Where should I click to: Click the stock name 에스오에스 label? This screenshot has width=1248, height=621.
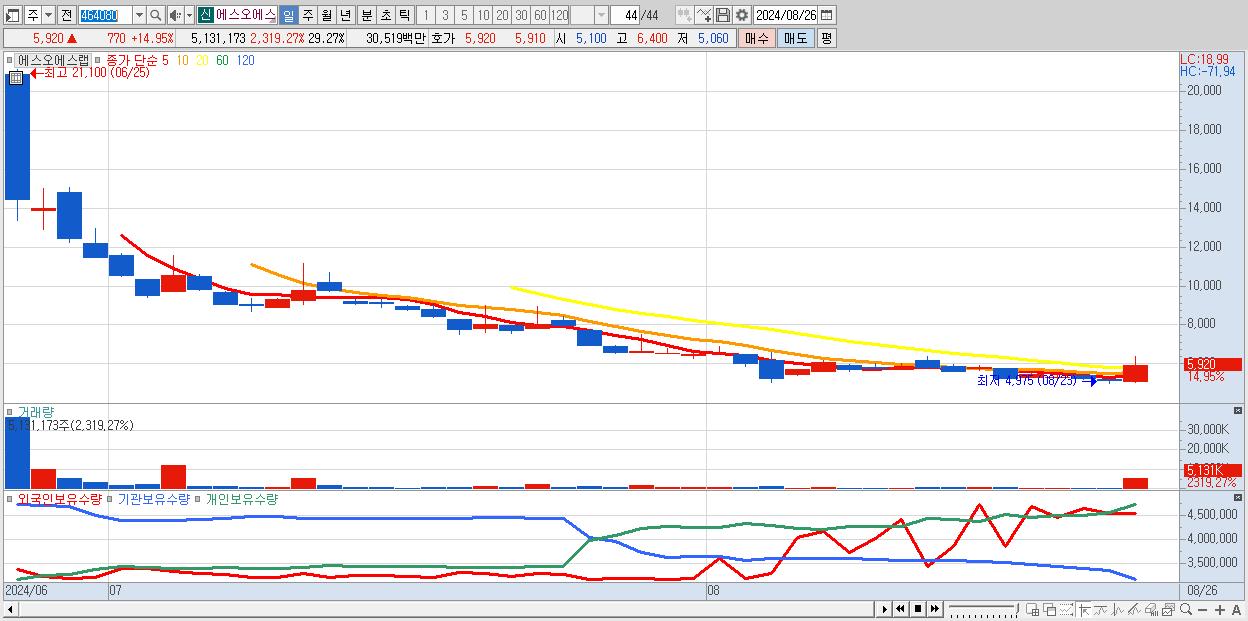pyautogui.click(x=246, y=15)
